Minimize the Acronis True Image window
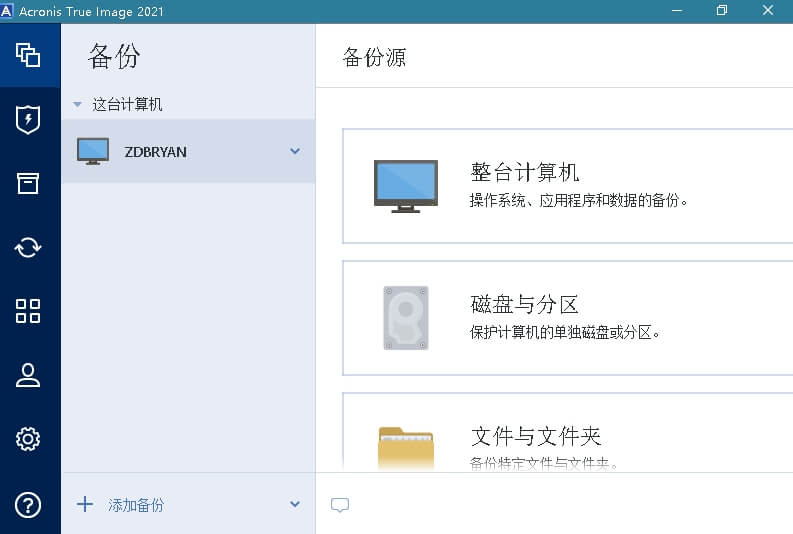Screen dimensions: 793x534 (677, 11)
